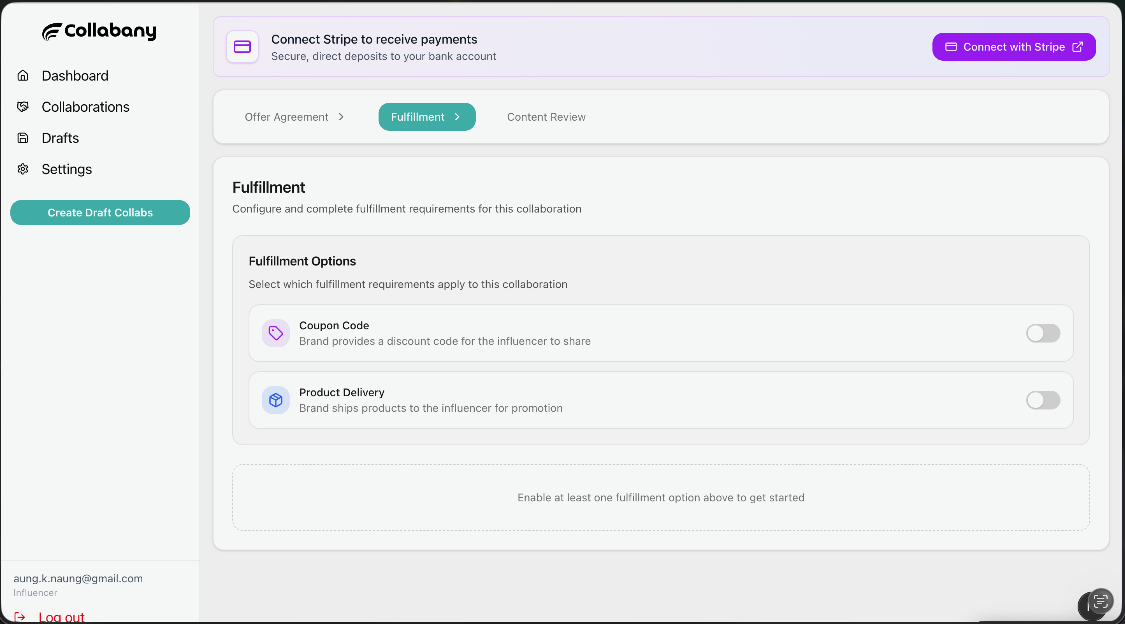Click the Dashboard home icon
This screenshot has height=624, width=1125.
click(x=23, y=75)
